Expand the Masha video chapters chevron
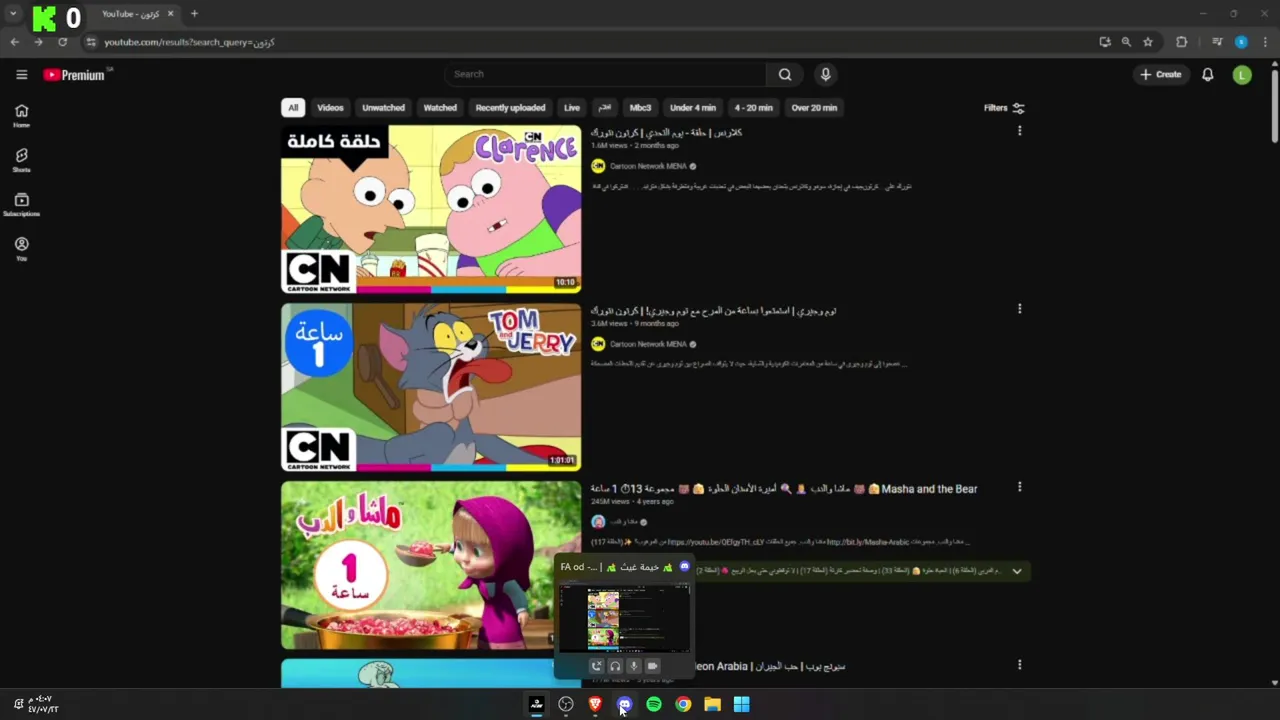 click(1016, 571)
